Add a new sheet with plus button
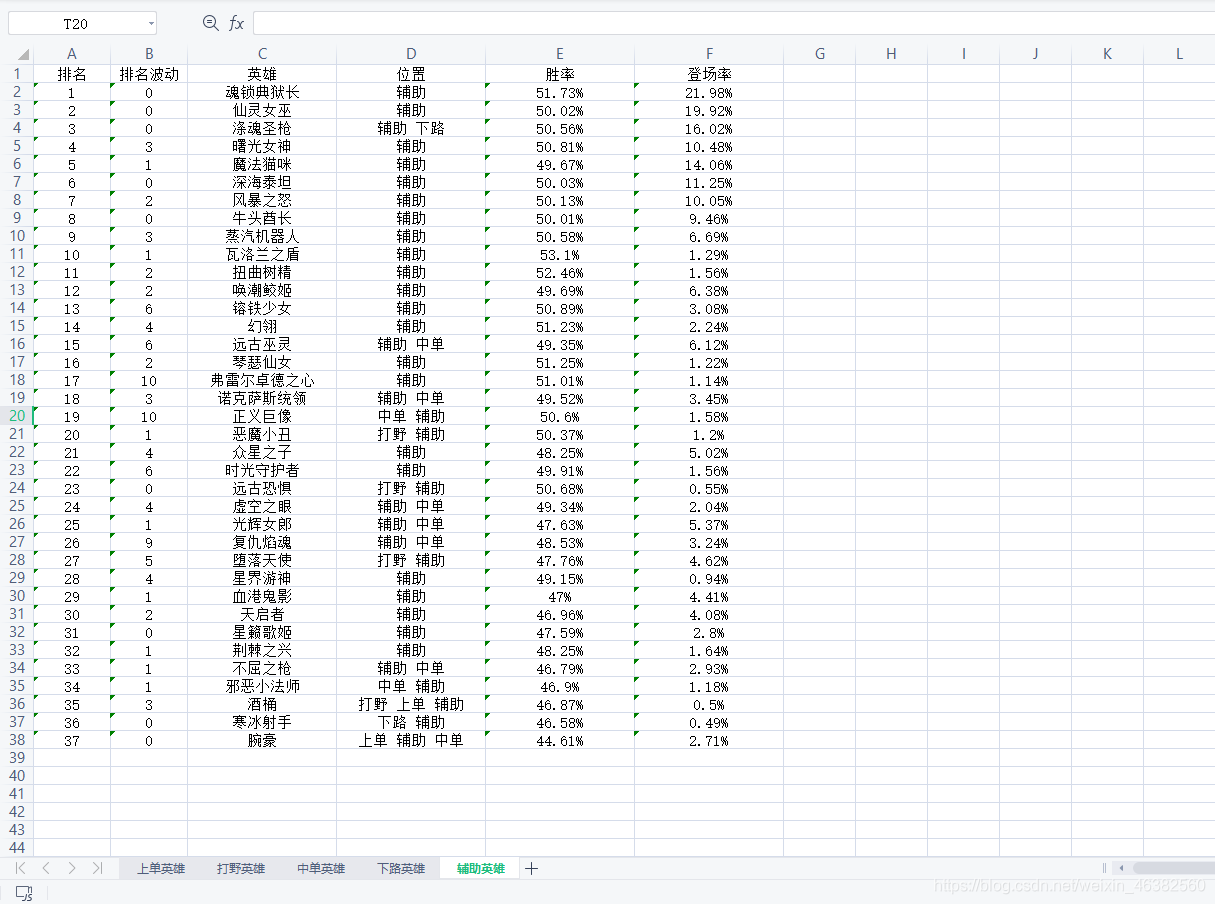This screenshot has height=904, width=1215. point(532,868)
